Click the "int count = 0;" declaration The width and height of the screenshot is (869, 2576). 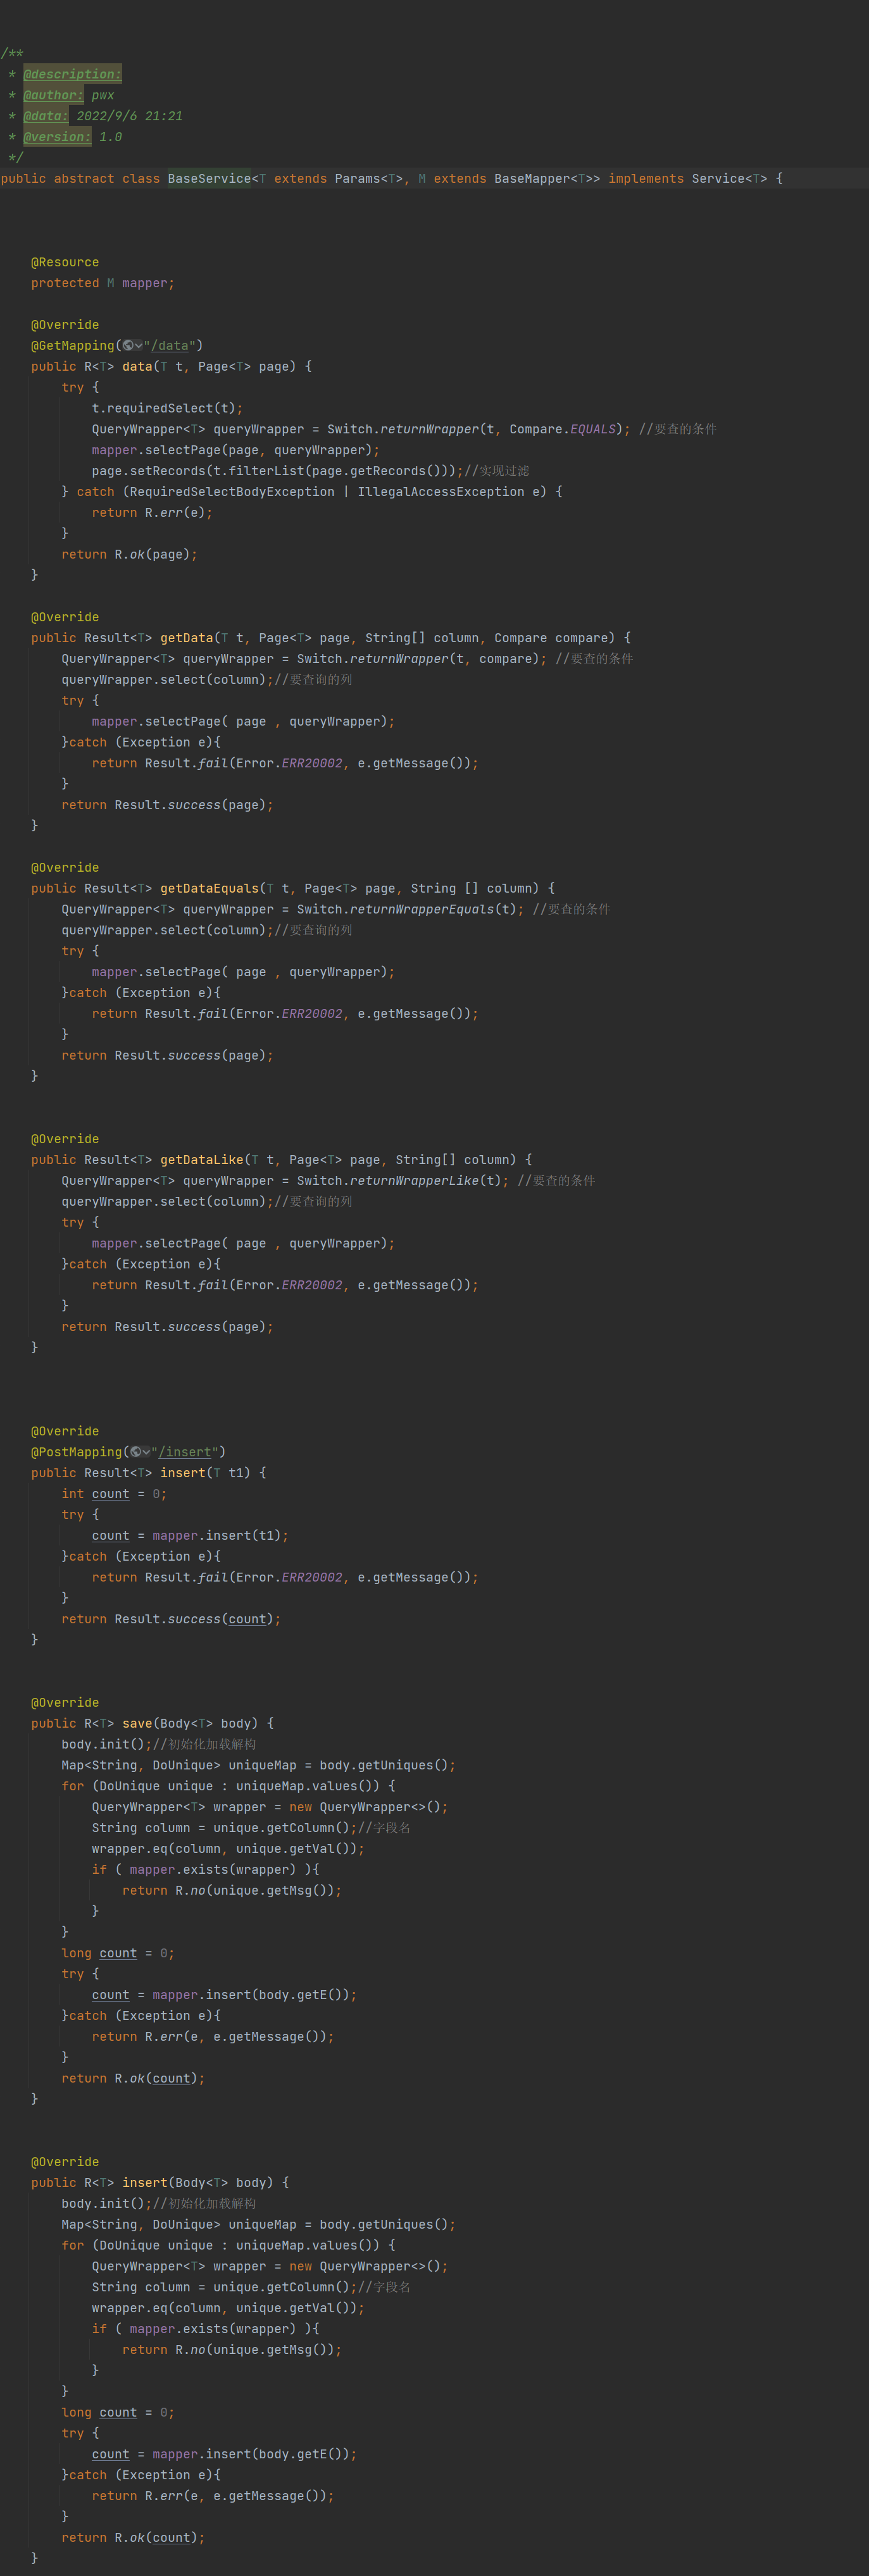pyautogui.click(x=114, y=1494)
